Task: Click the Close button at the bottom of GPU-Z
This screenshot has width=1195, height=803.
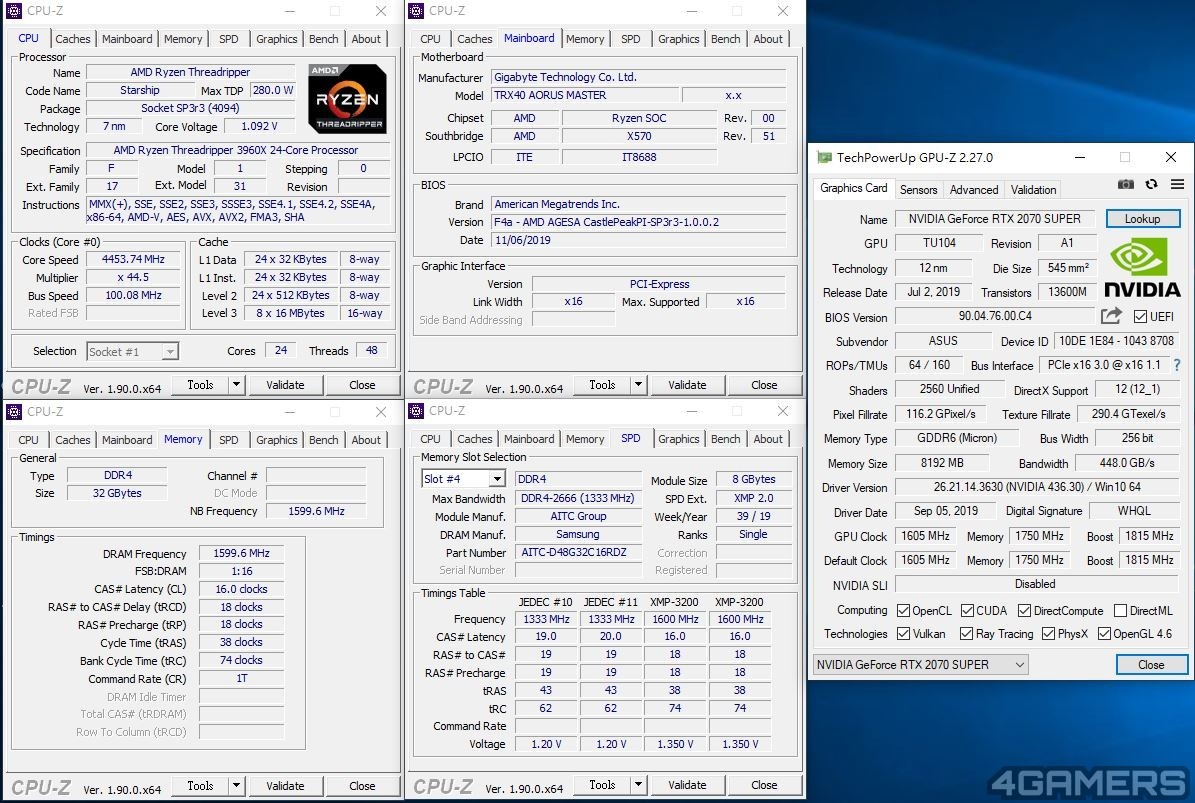Action: coord(1151,664)
